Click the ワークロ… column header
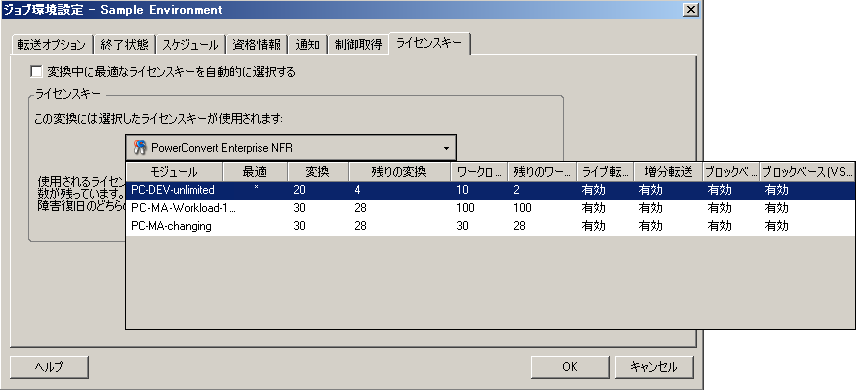The image size is (856, 390). (479, 172)
